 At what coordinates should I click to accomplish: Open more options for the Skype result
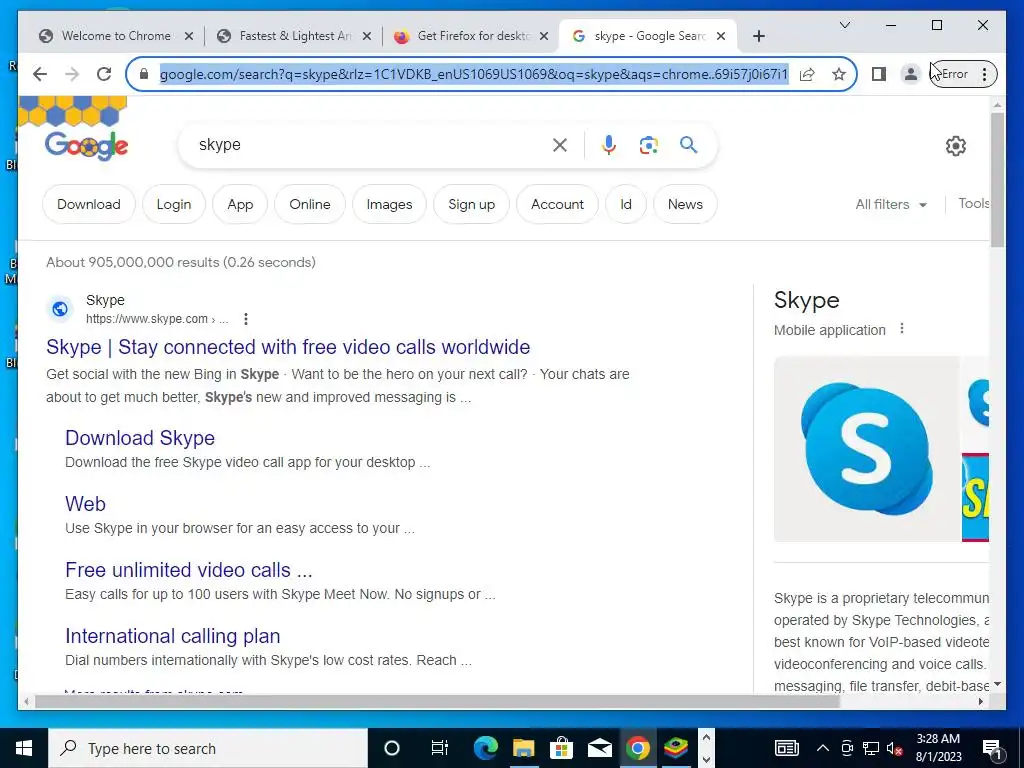(x=246, y=319)
